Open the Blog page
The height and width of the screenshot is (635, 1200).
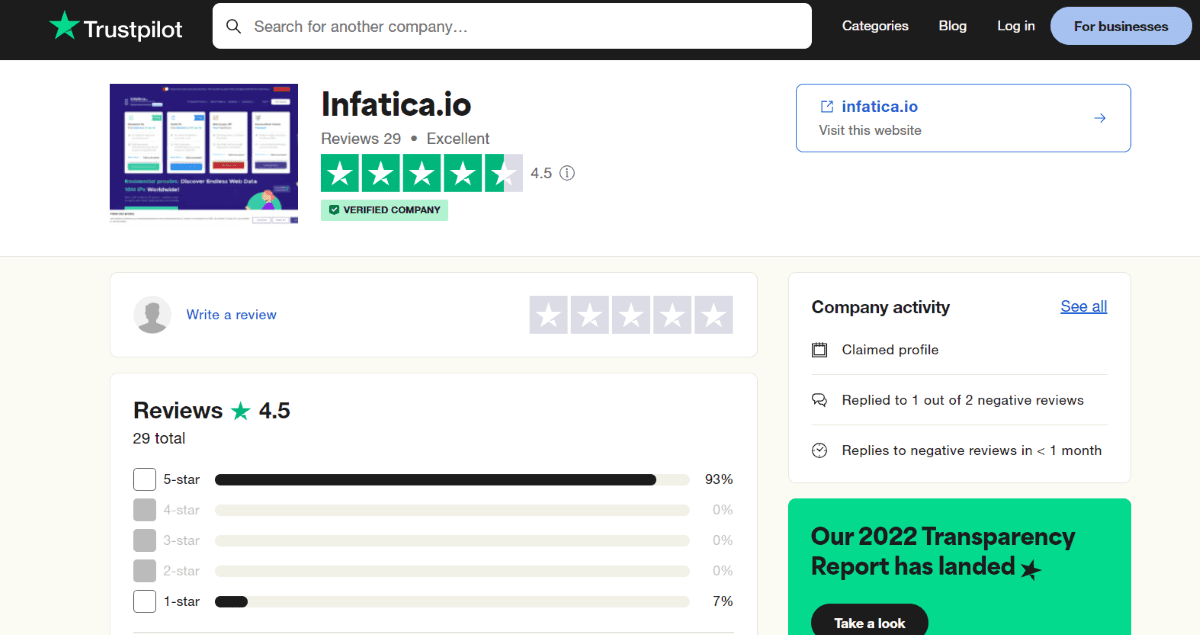(953, 26)
